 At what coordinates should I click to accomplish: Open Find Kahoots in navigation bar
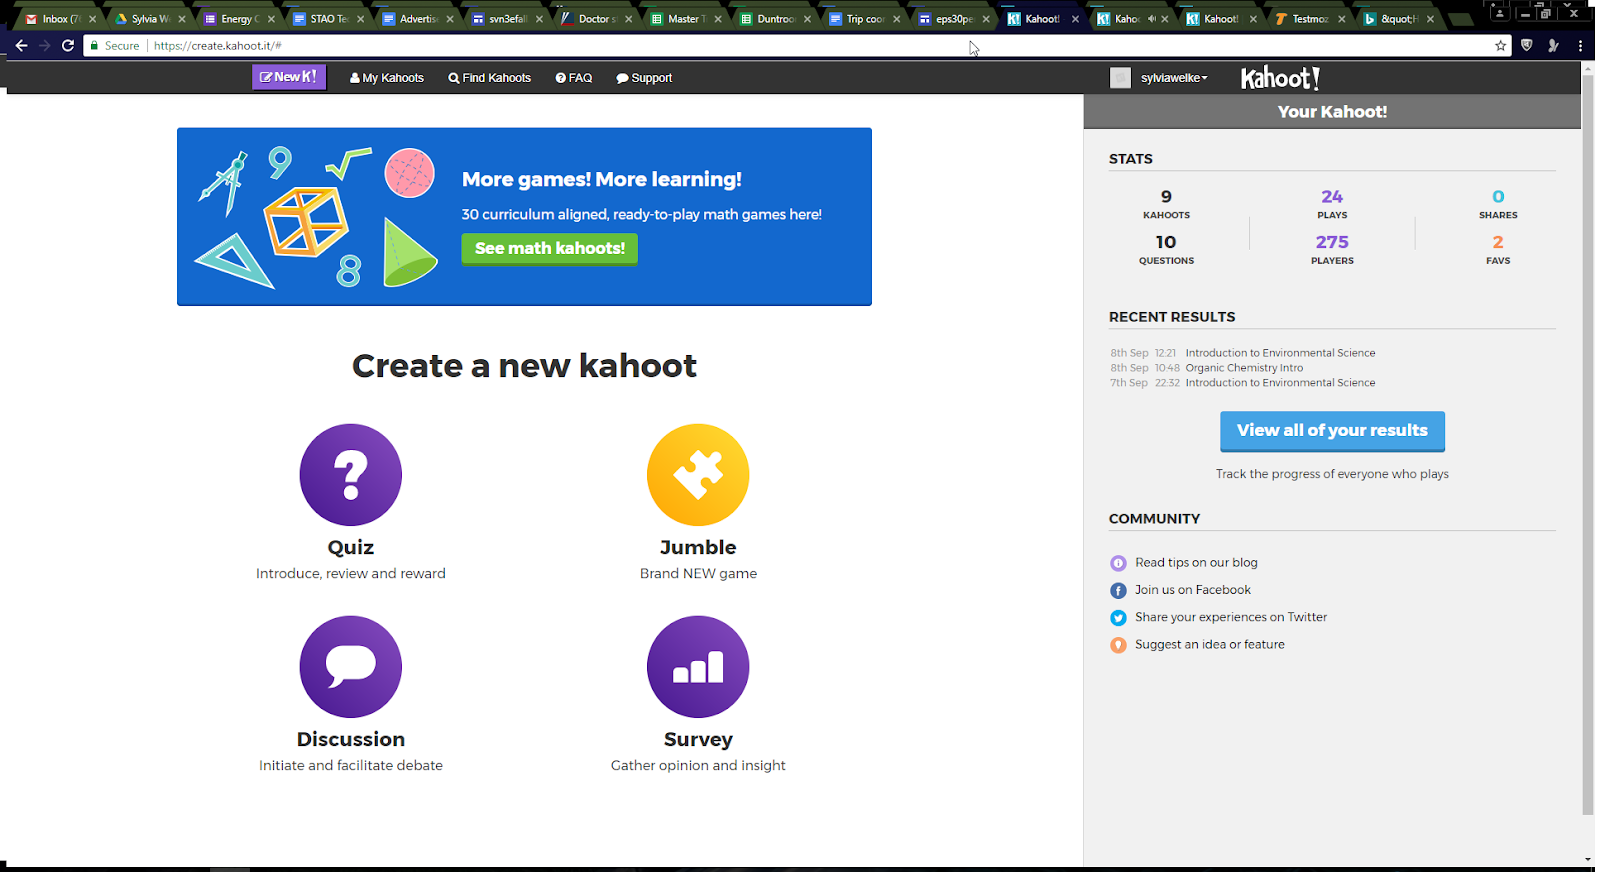490,78
